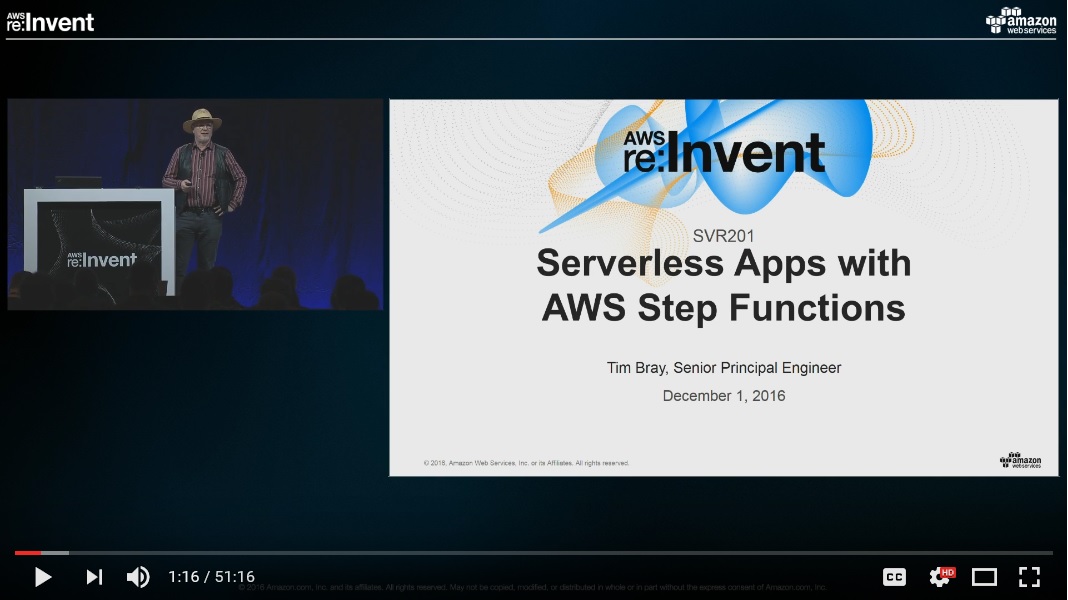
Task: Click the Amazon Web Services logo at top right
Action: pyautogui.click(x=1021, y=20)
